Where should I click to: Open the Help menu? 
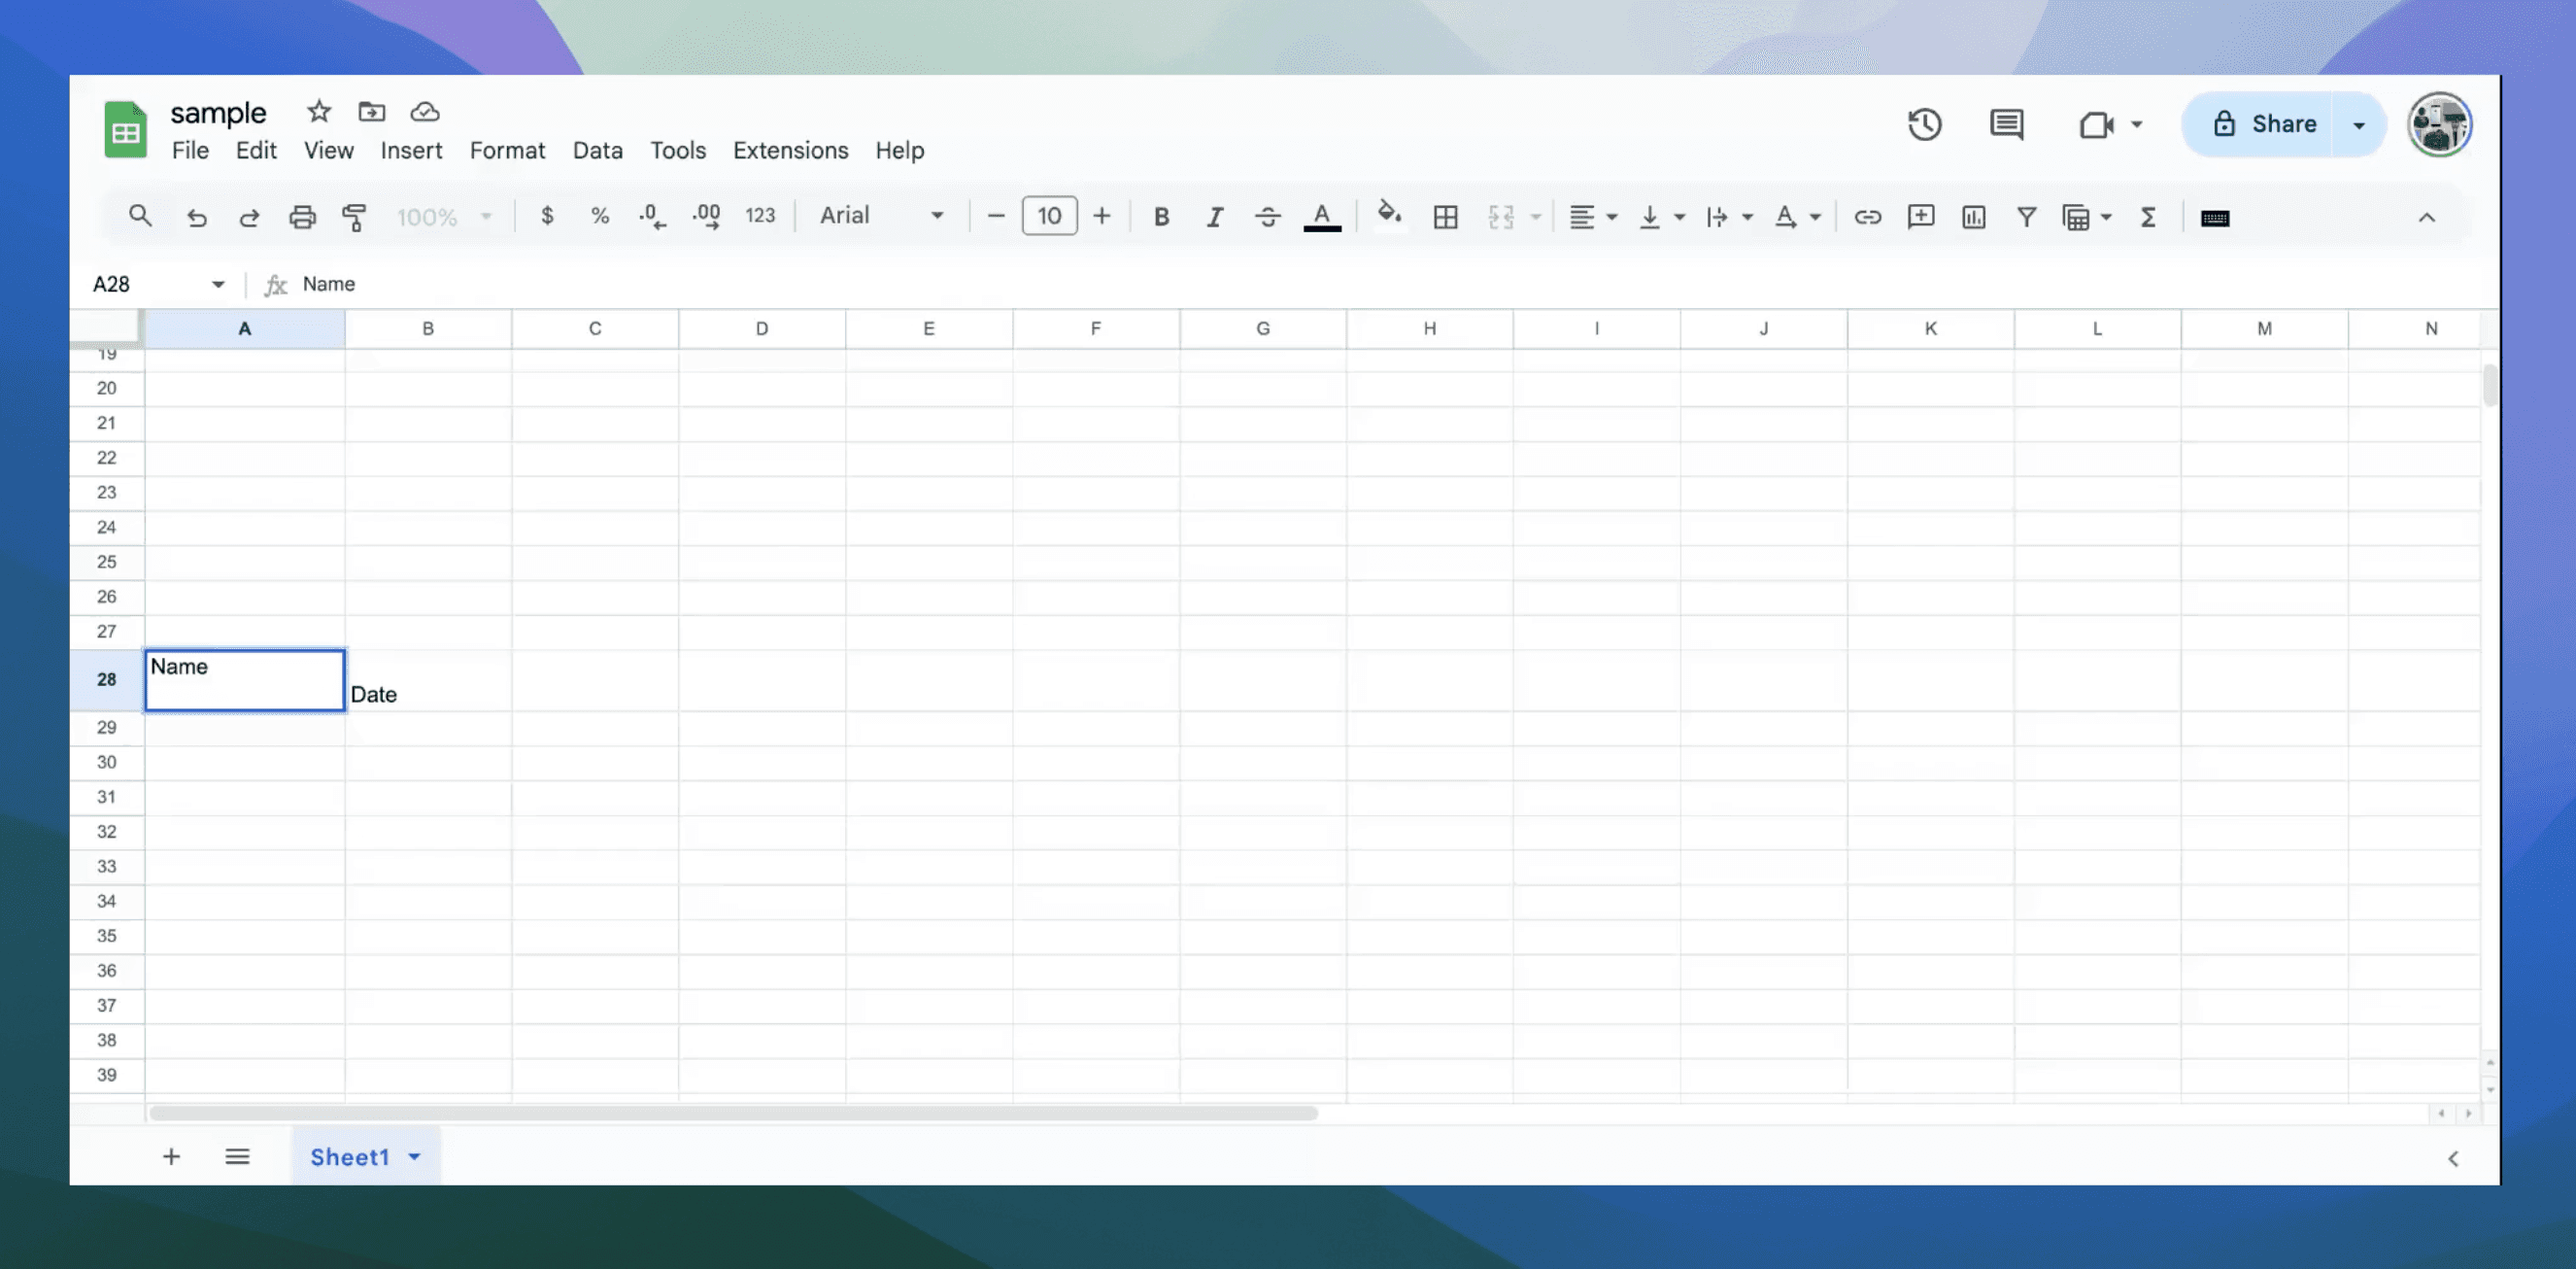point(900,150)
